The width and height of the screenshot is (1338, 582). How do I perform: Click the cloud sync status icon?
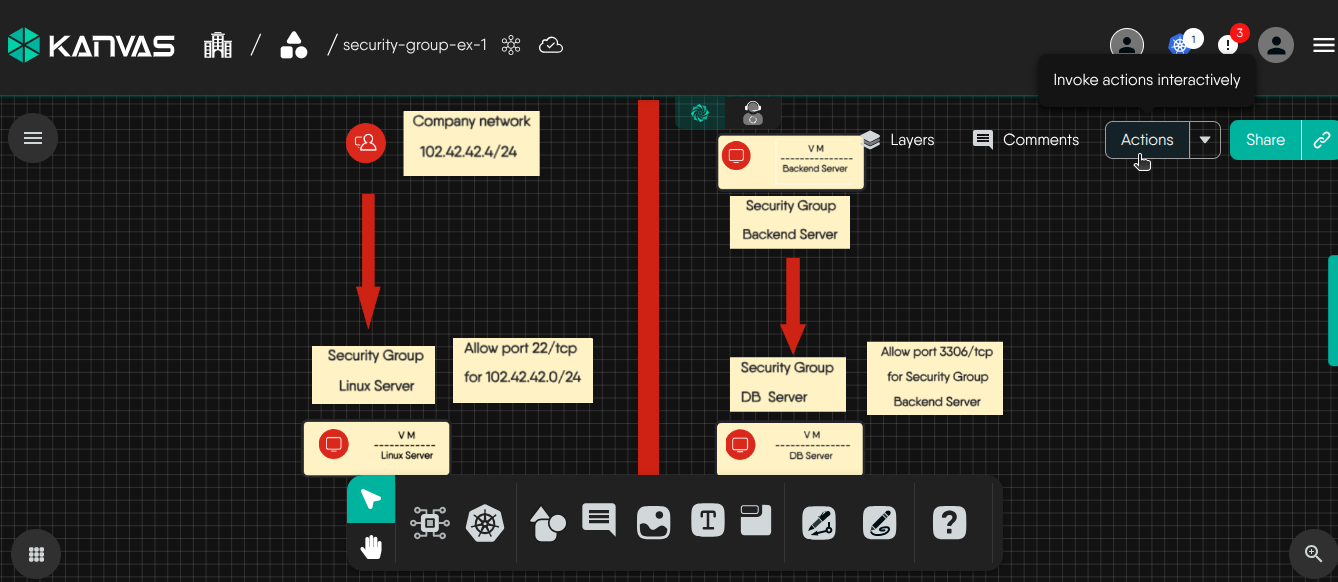550,44
